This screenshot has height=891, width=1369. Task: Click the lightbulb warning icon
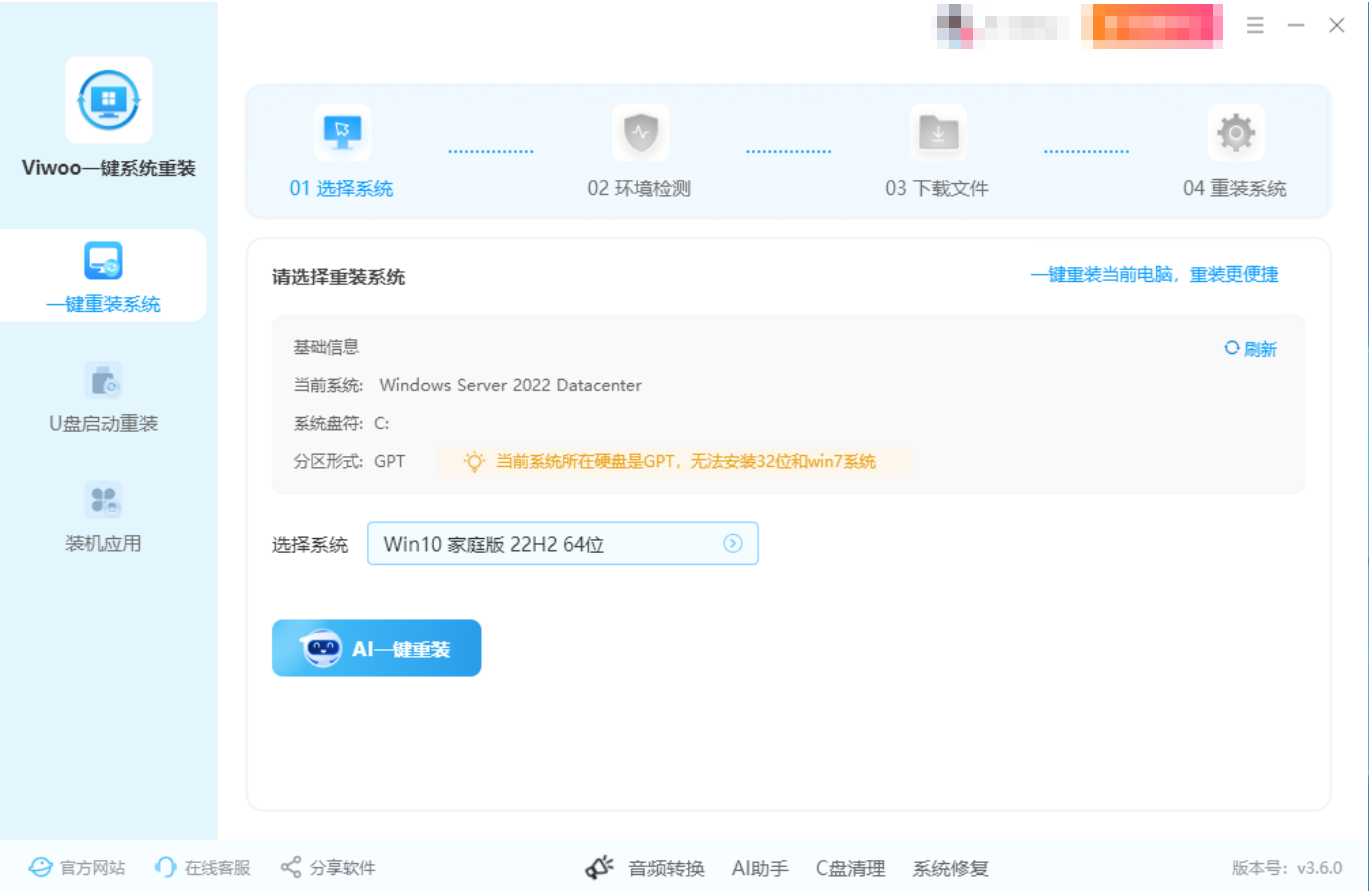[x=474, y=461]
